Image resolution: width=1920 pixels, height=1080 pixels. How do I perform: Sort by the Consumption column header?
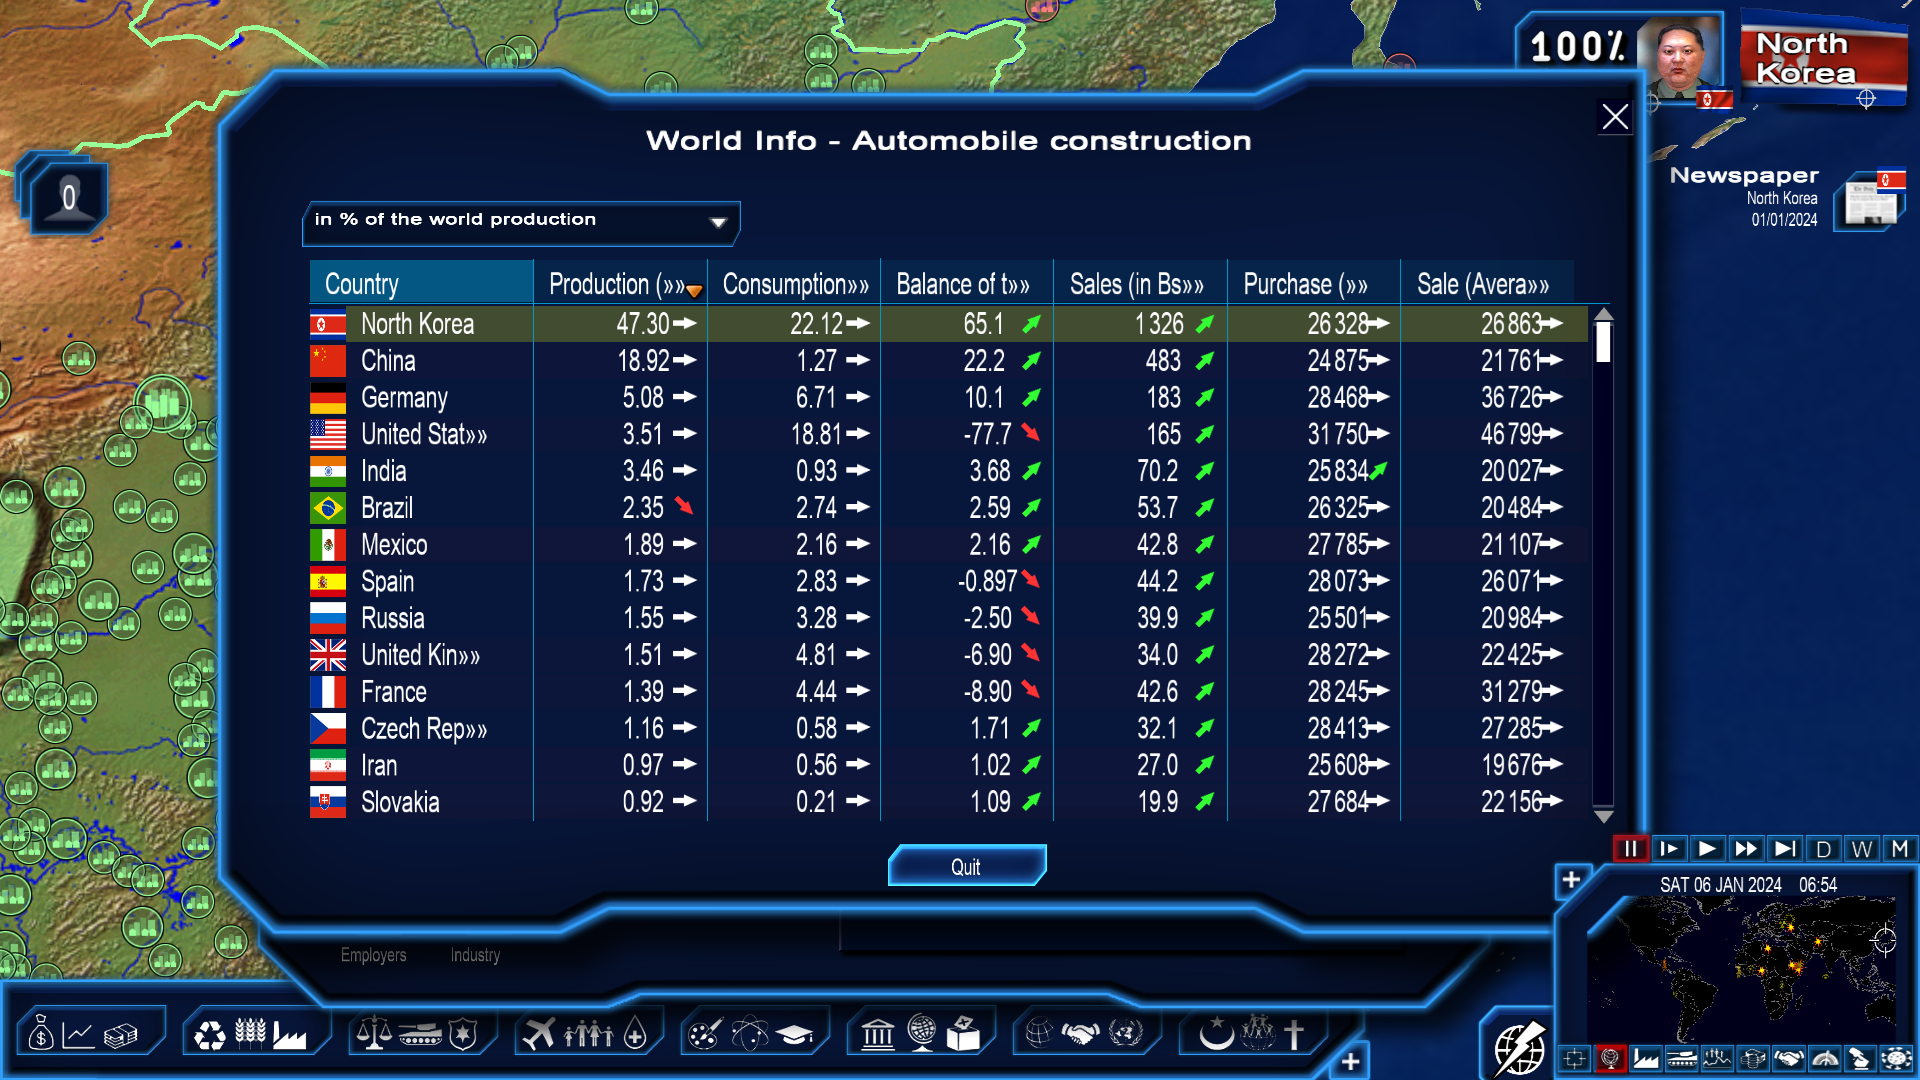tap(795, 284)
